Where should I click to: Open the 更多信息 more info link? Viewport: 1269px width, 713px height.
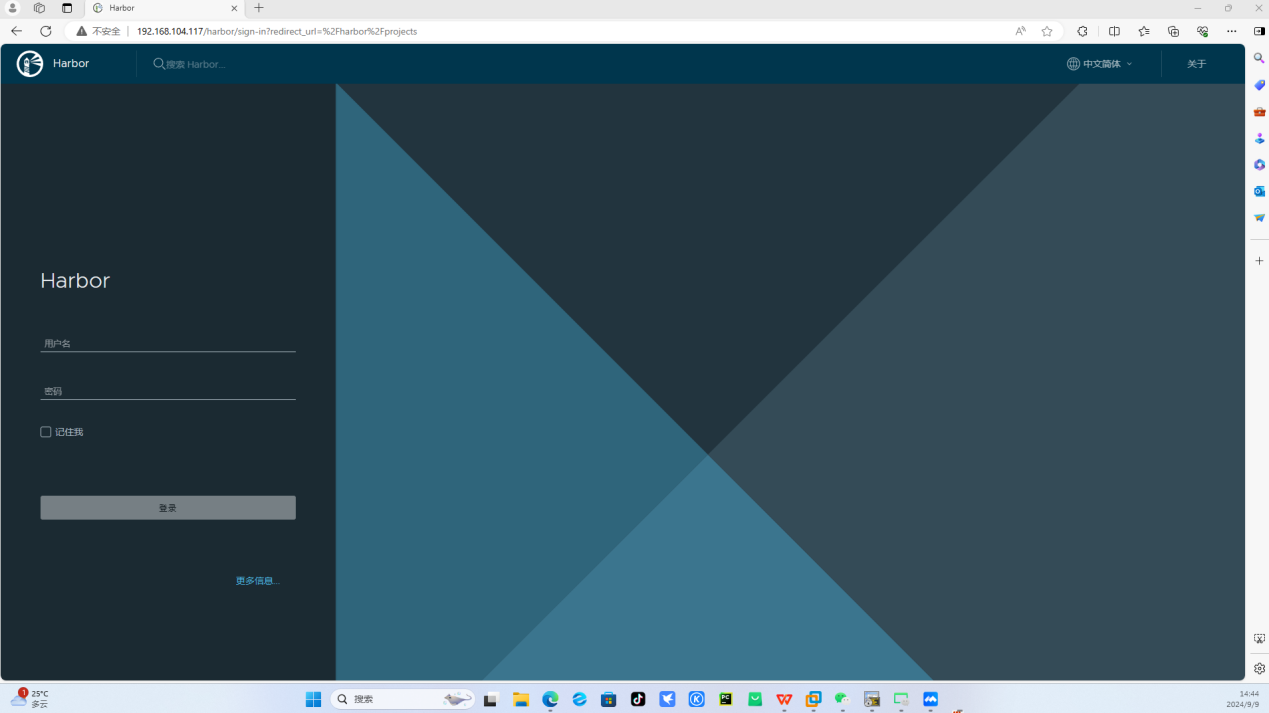pyautogui.click(x=257, y=581)
